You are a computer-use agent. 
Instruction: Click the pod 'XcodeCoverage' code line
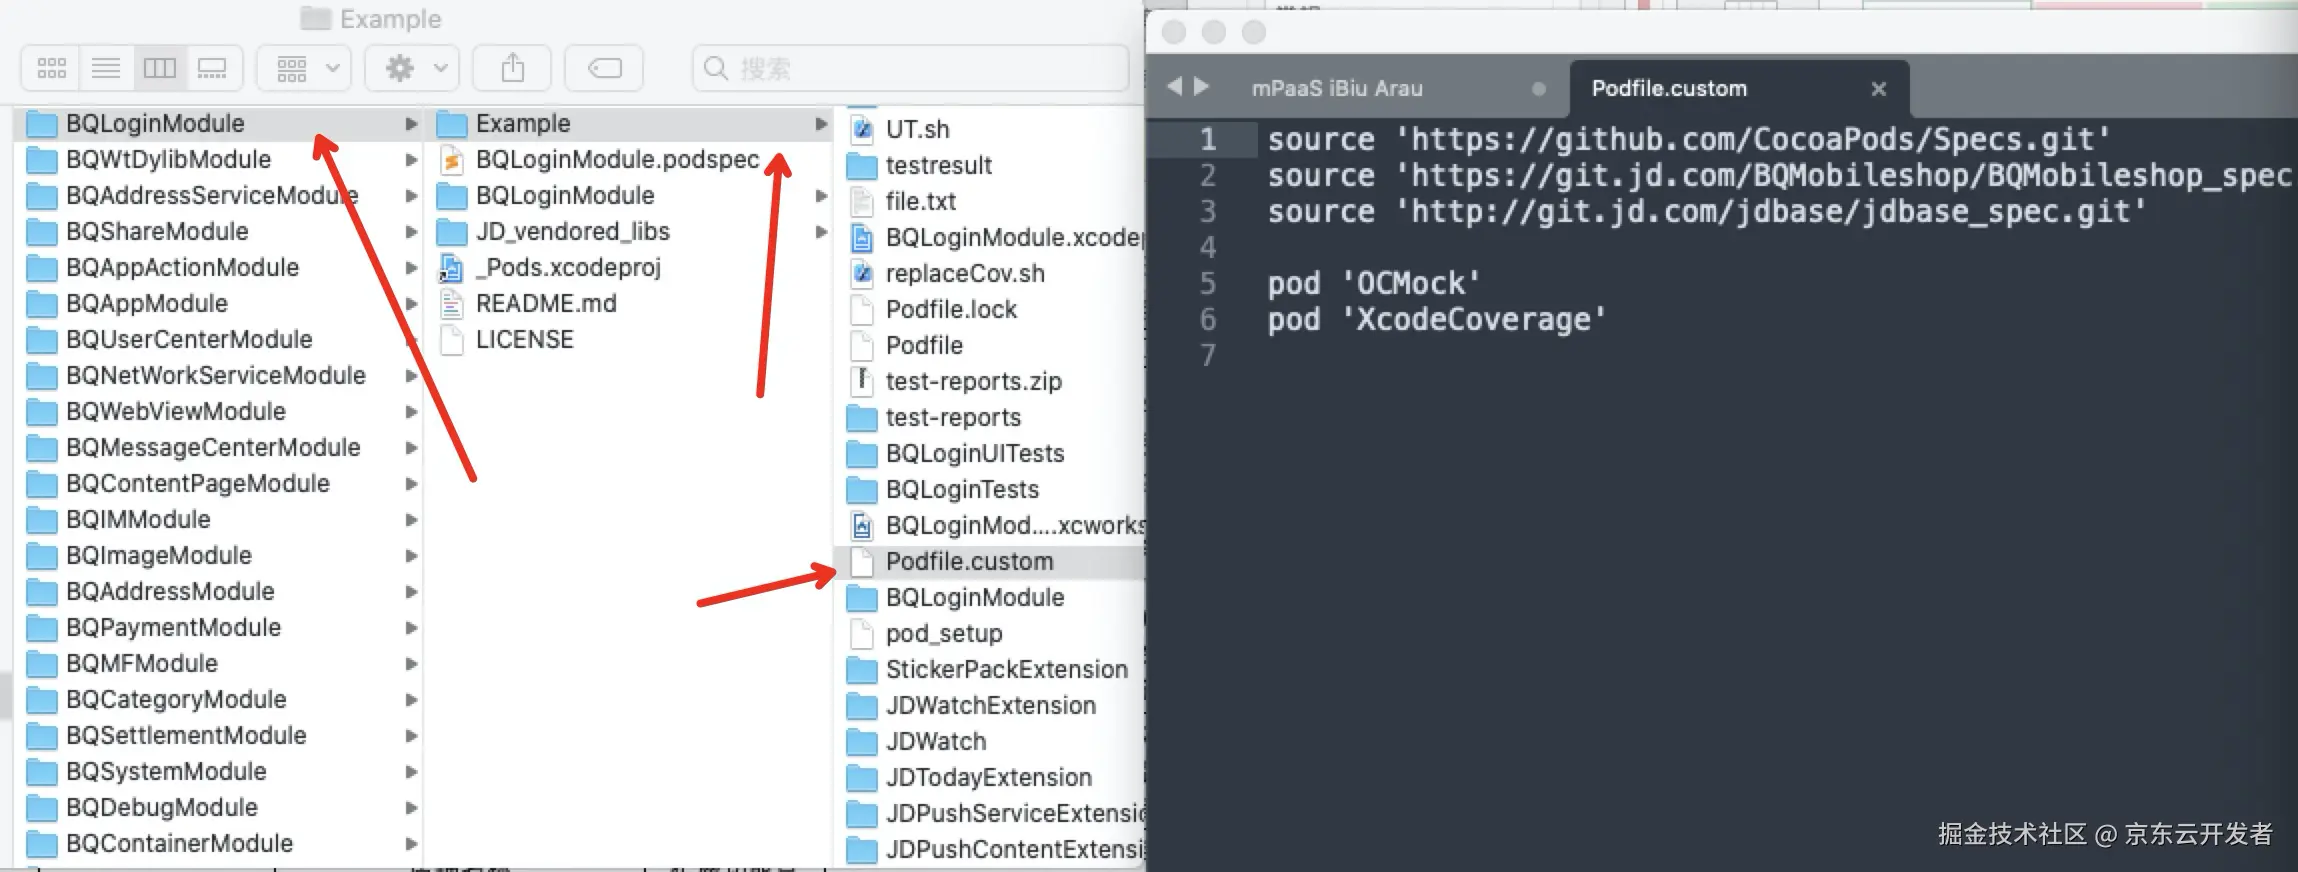point(1437,320)
